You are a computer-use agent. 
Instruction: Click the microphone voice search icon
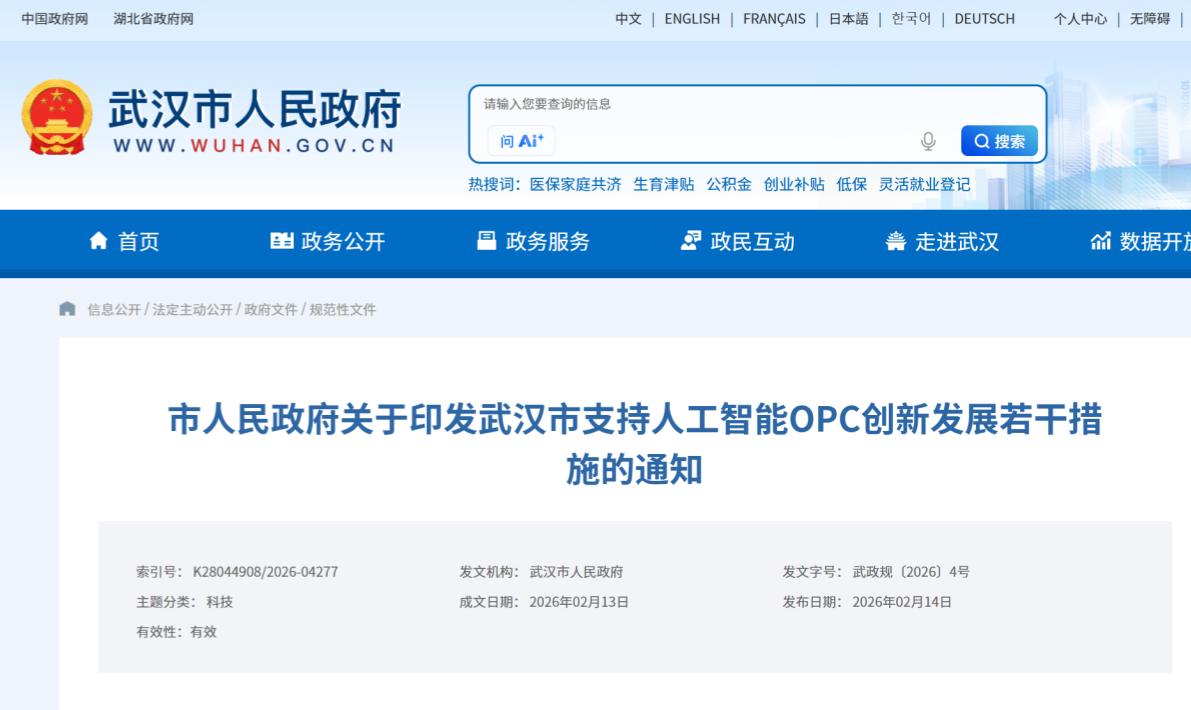[x=928, y=141]
